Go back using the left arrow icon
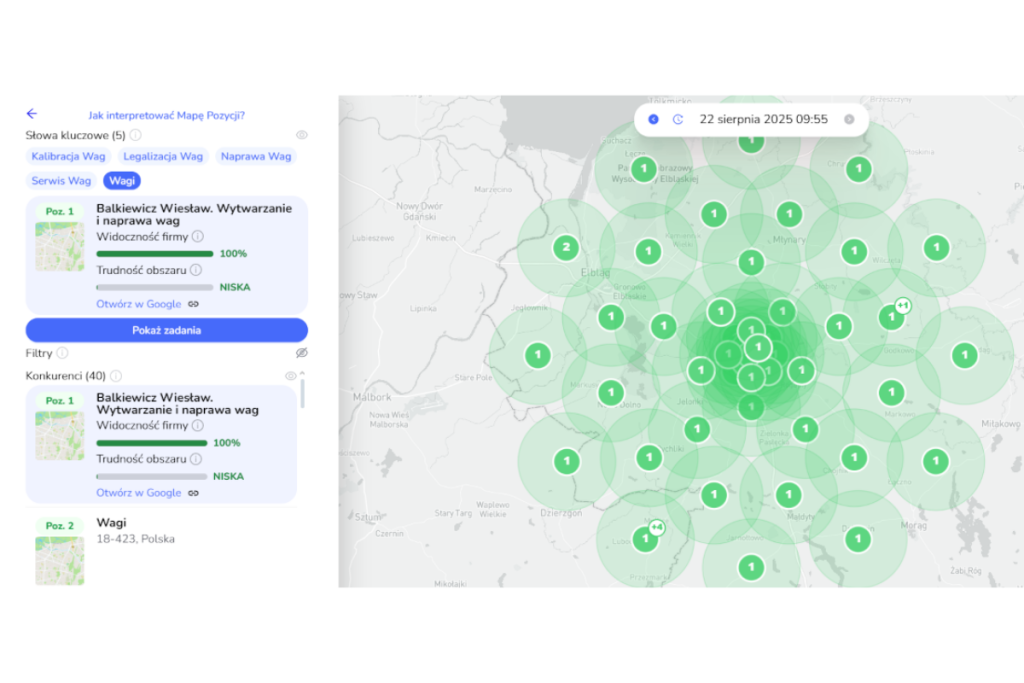1024x683 pixels. 31,114
